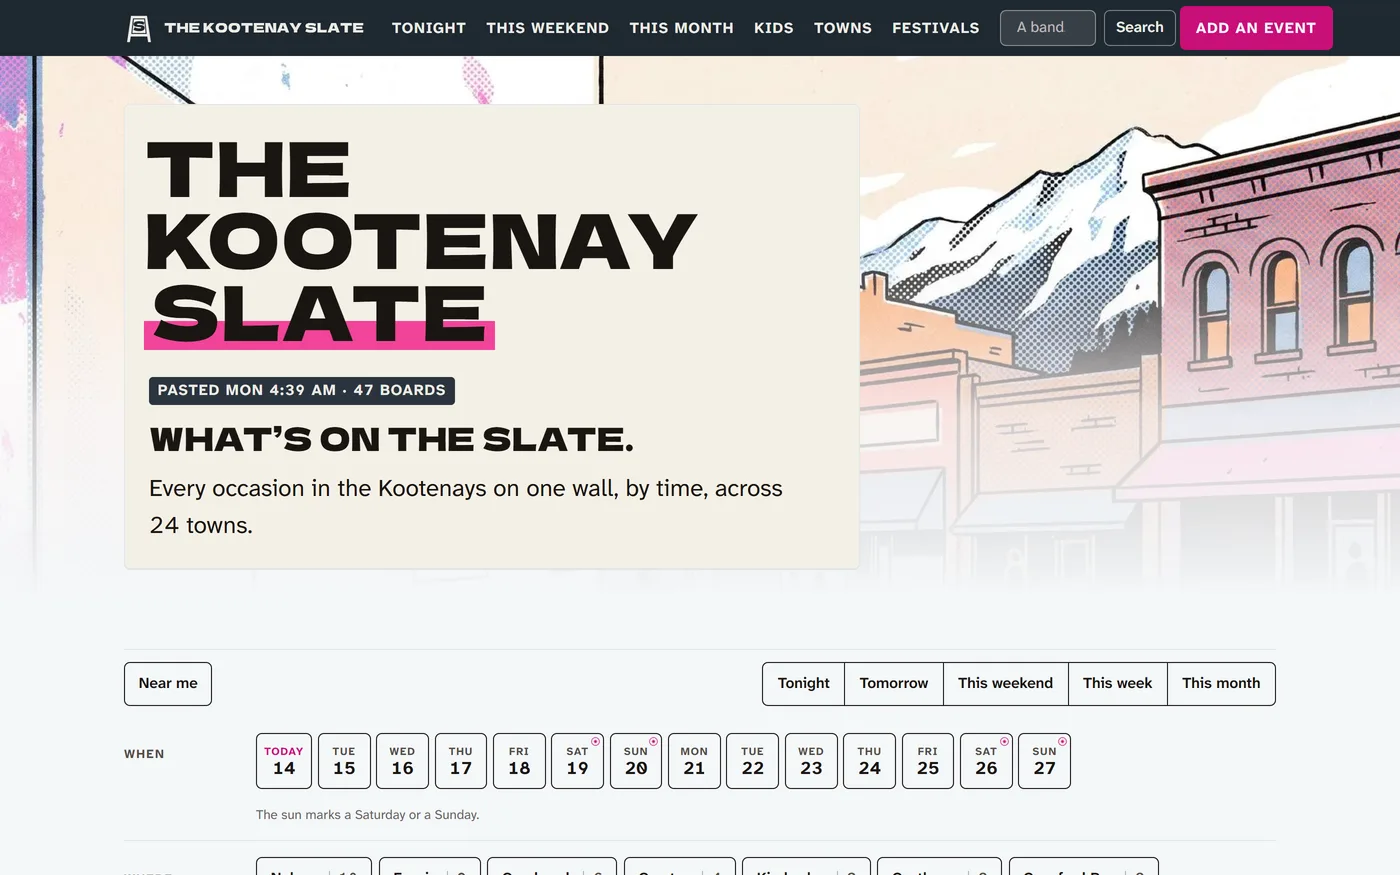
Task: Select the Tomorrow time filter
Action: [x=894, y=684]
